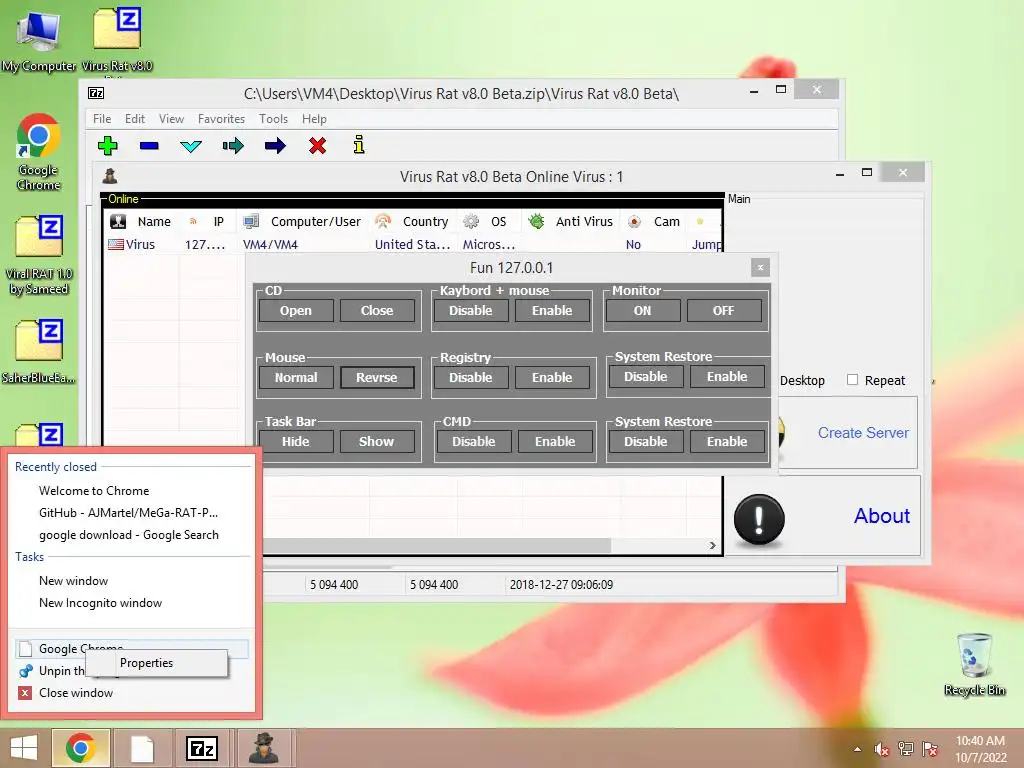
Task: Hide the Task Bar
Action: coord(296,441)
